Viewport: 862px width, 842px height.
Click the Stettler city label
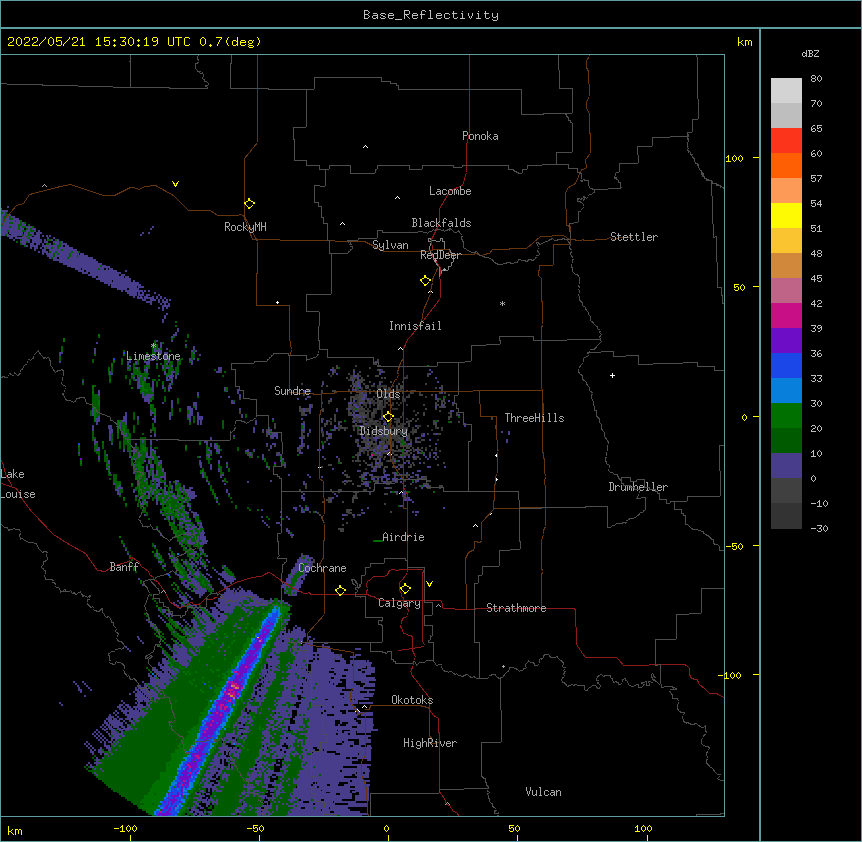634,237
